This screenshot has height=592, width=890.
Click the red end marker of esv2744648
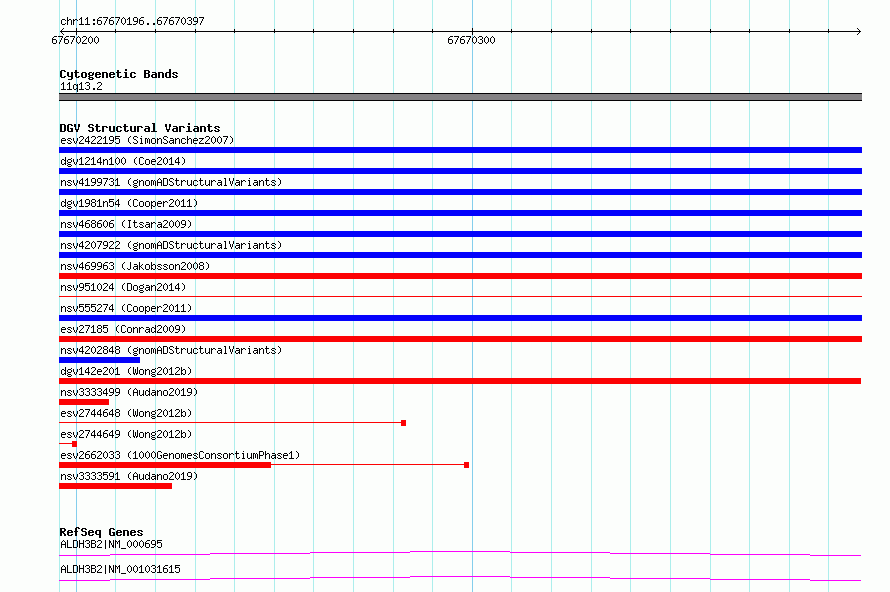click(x=404, y=423)
